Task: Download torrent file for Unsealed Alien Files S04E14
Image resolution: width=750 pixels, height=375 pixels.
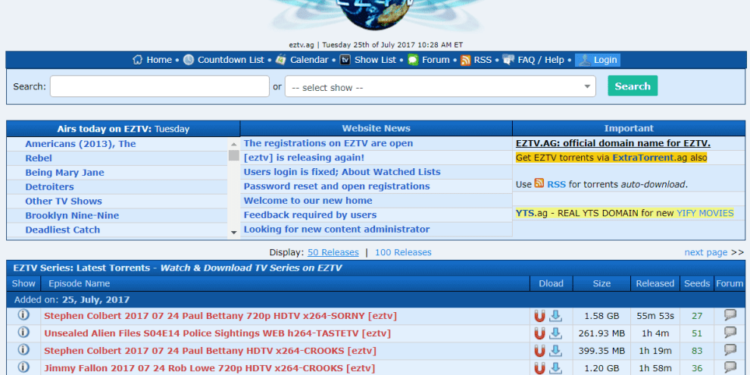Action: 555,333
